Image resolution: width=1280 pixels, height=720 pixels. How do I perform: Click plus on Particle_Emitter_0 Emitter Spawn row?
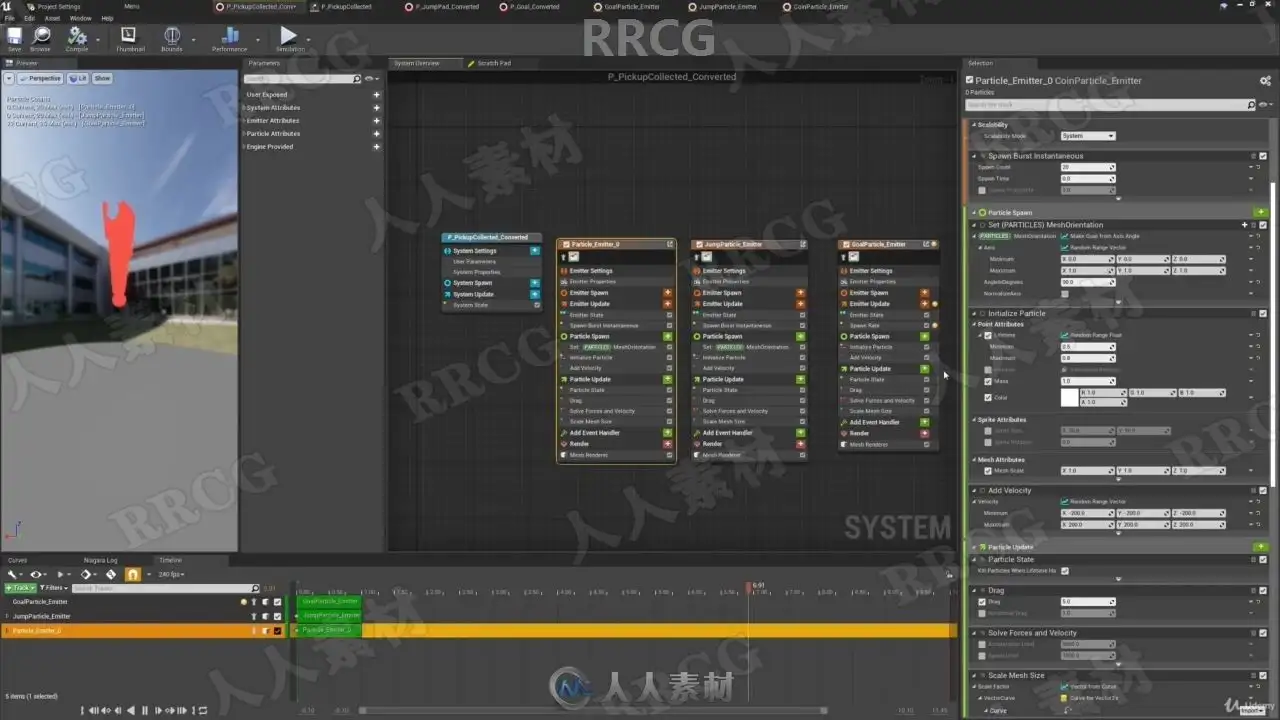[668, 293]
